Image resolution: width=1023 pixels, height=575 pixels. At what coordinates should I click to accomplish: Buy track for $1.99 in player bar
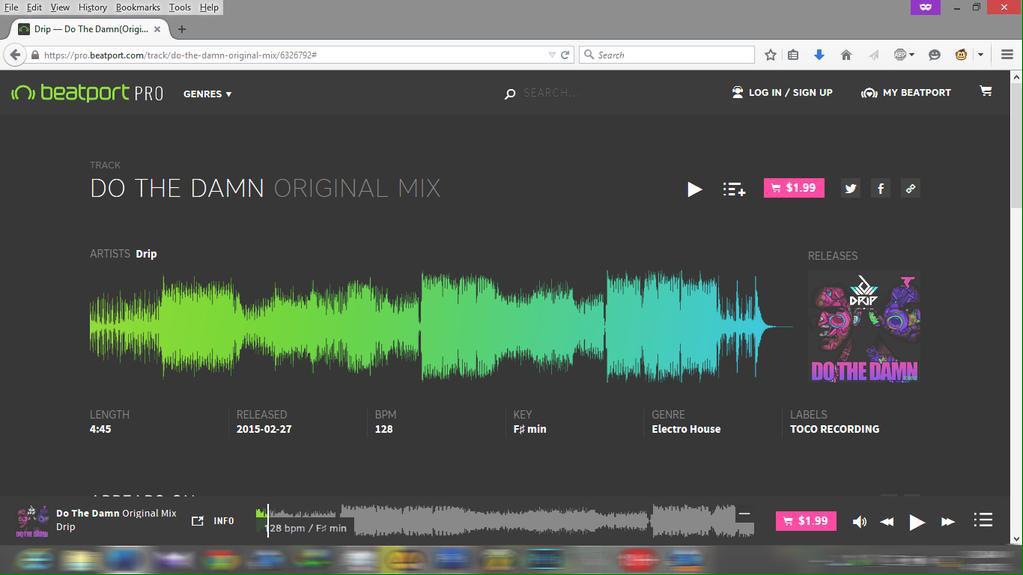[806, 521]
